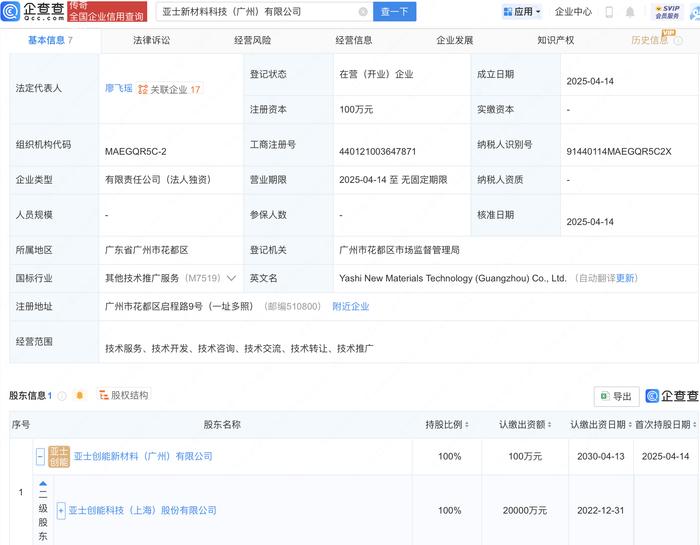700x545 pixels.
Task: Click the 亚士创能 shareholder logo thumbnail
Action: pos(59,457)
